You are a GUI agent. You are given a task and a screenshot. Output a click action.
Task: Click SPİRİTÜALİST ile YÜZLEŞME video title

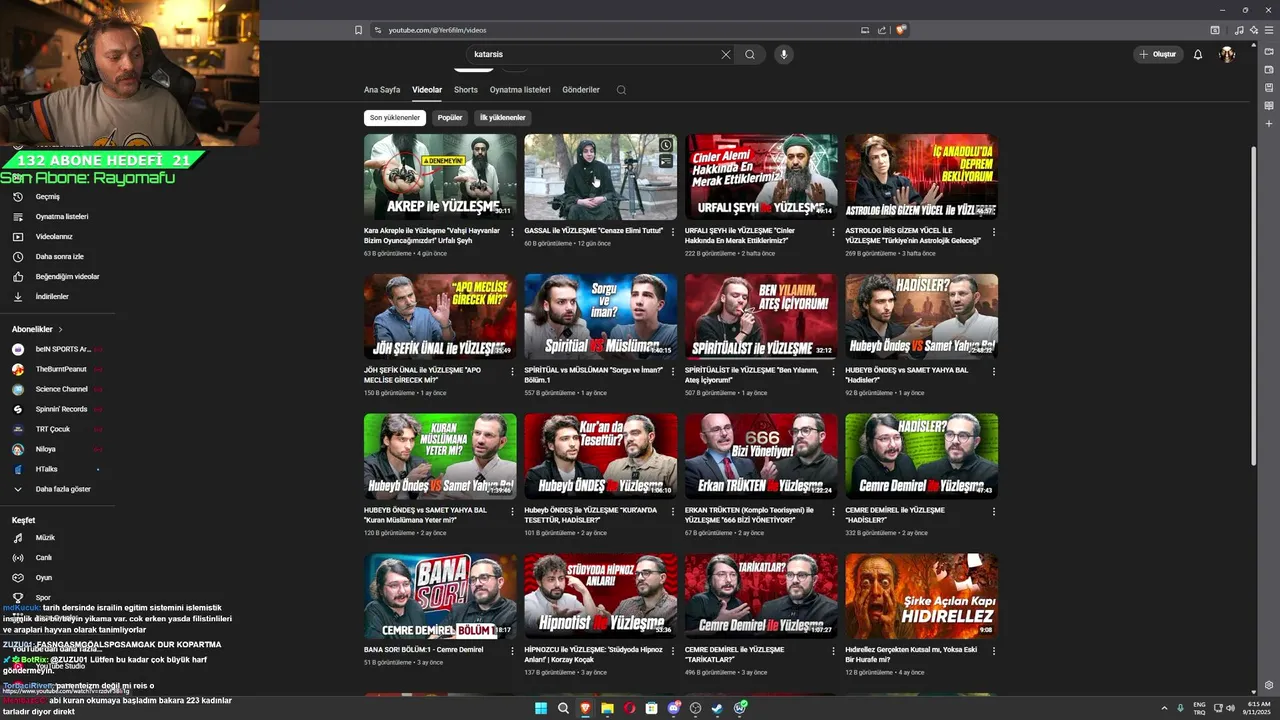(751, 375)
